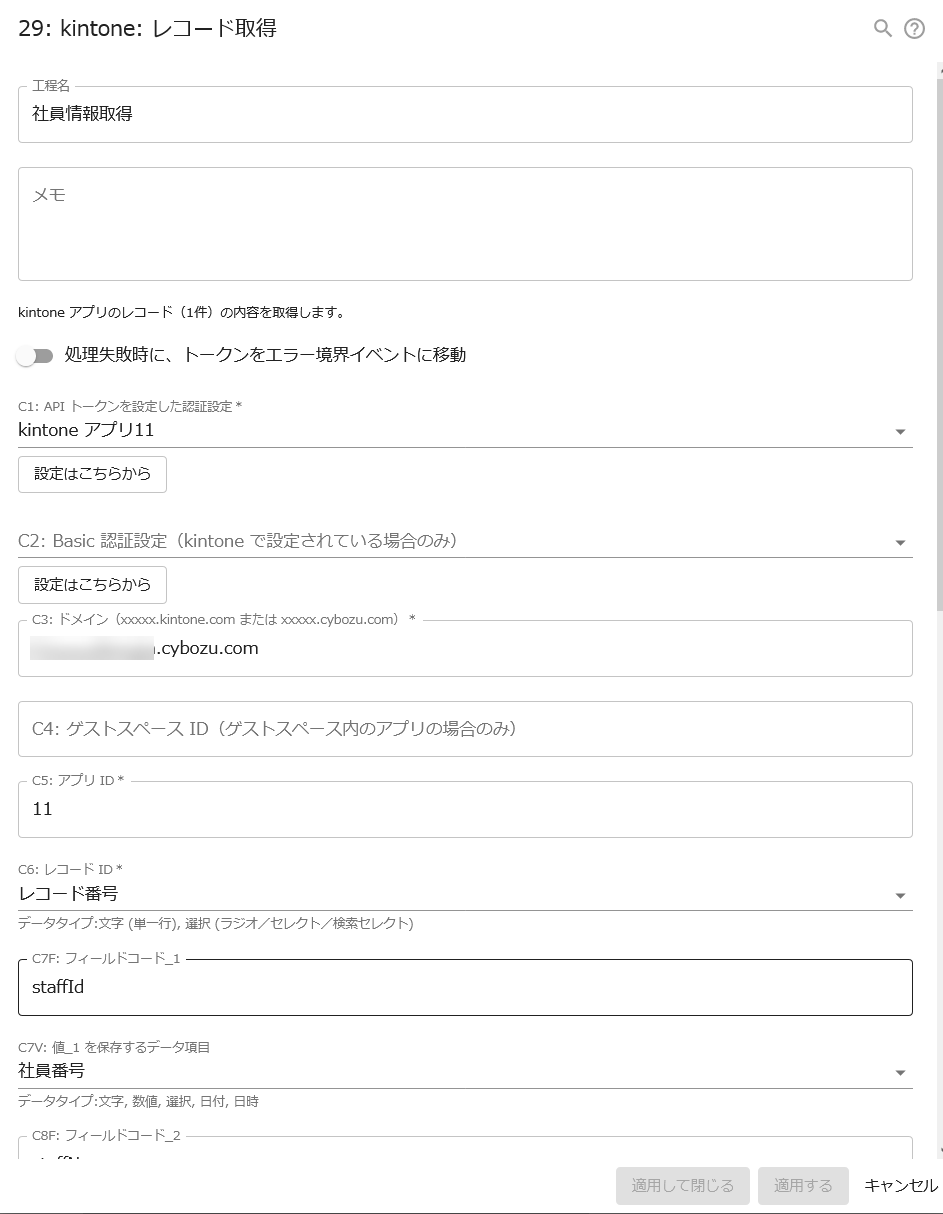Screen dimensions: 943x1214
Task: Open help via the question mark icon
Action: pyautogui.click(x=913, y=28)
